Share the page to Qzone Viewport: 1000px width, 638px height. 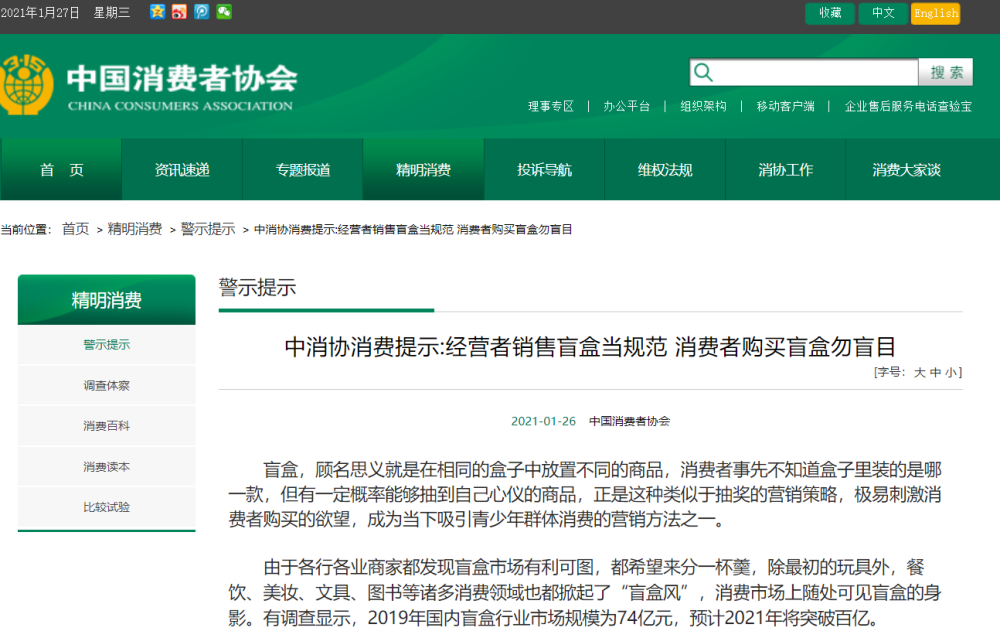pos(157,12)
